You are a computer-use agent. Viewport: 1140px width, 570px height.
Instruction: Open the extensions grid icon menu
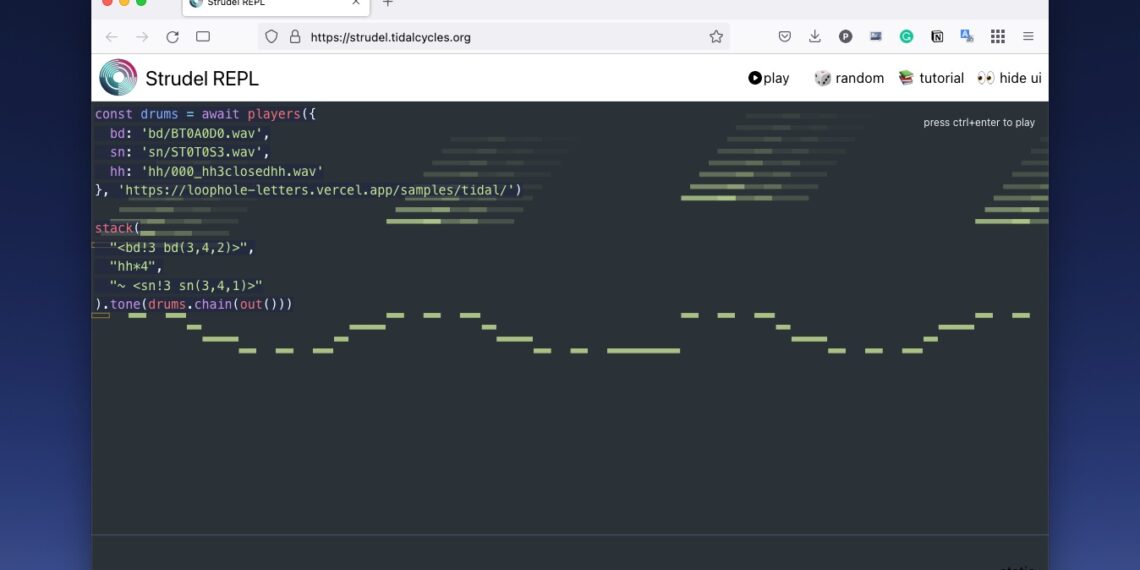pos(998,37)
